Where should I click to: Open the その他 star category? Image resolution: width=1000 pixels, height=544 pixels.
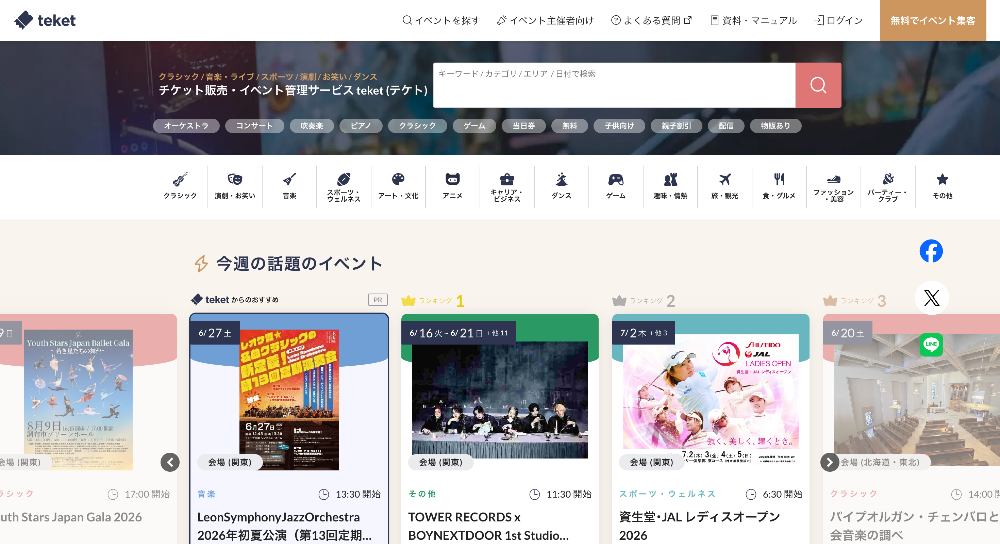pos(942,186)
